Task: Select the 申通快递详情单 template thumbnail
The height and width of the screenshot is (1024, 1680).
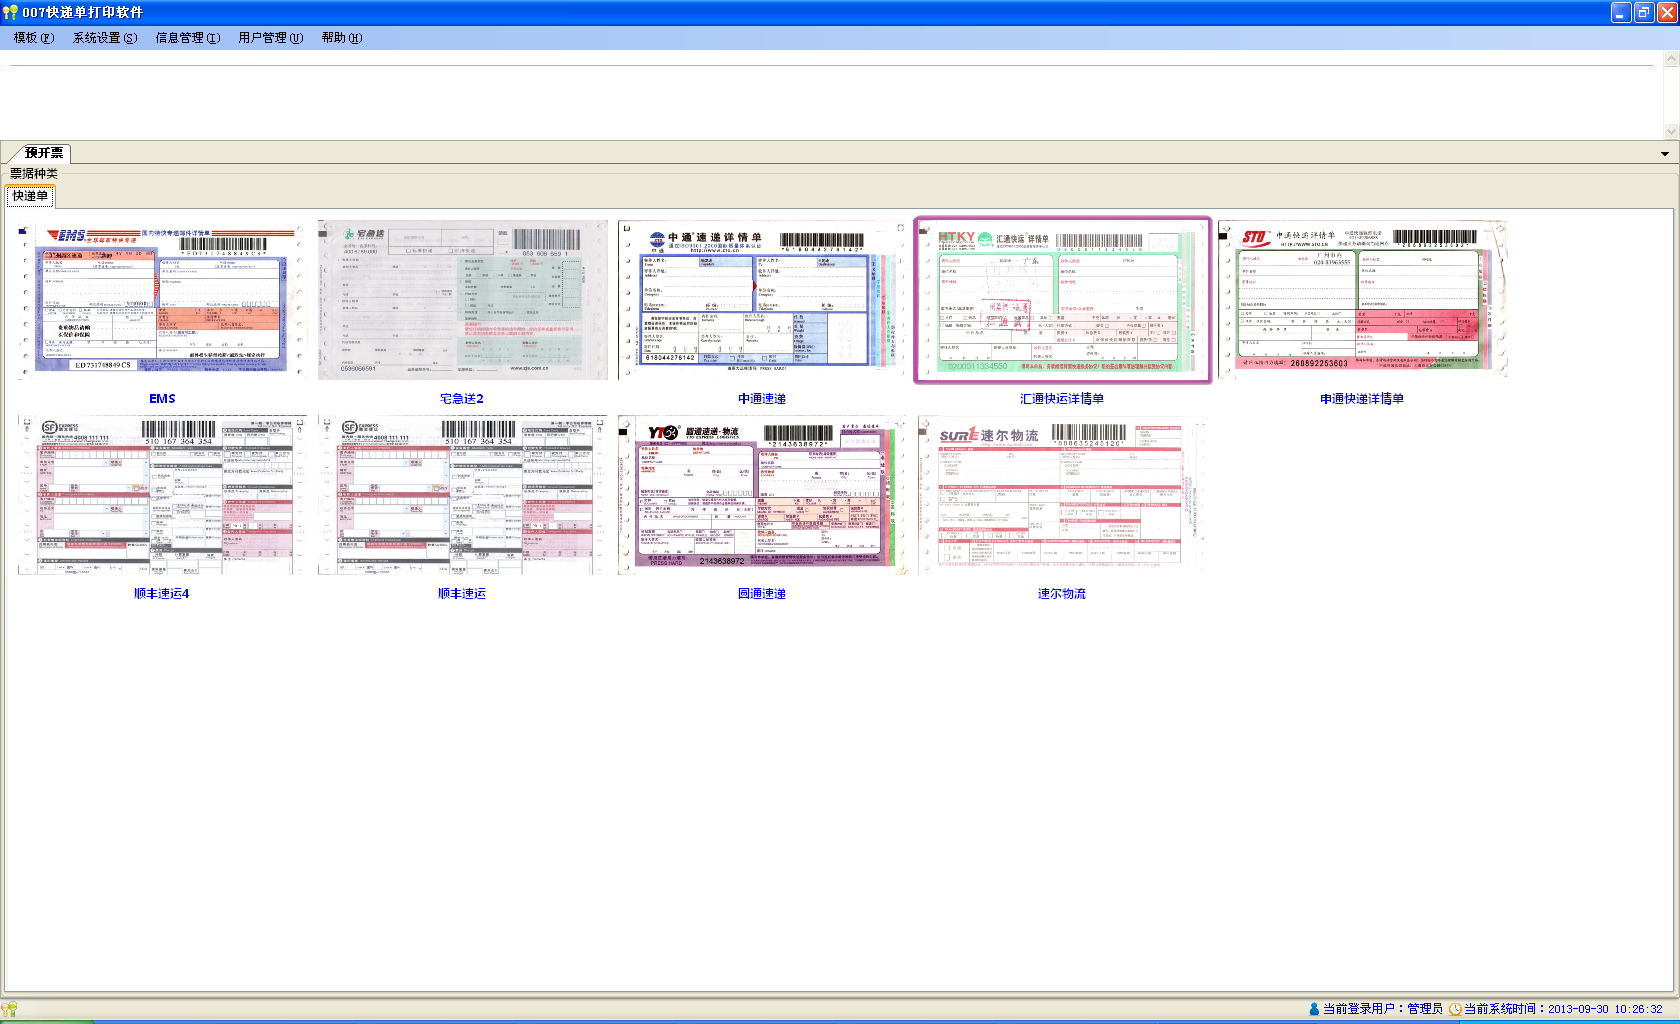Action: (x=1362, y=300)
